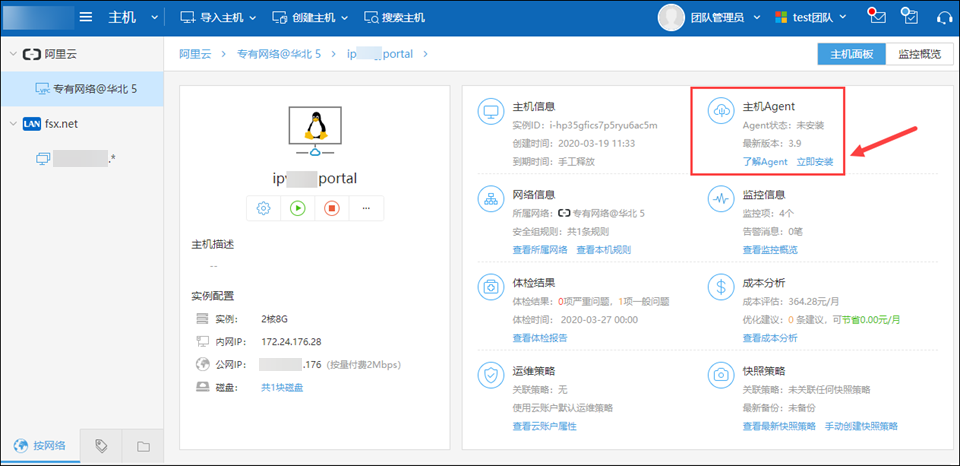
Task: Click the 快照策略 camera icon
Action: point(722,375)
